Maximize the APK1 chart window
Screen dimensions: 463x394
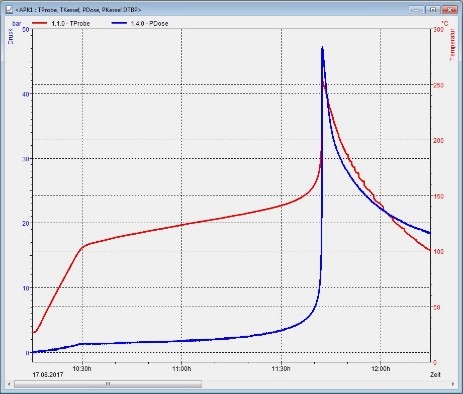[x=432, y=10]
